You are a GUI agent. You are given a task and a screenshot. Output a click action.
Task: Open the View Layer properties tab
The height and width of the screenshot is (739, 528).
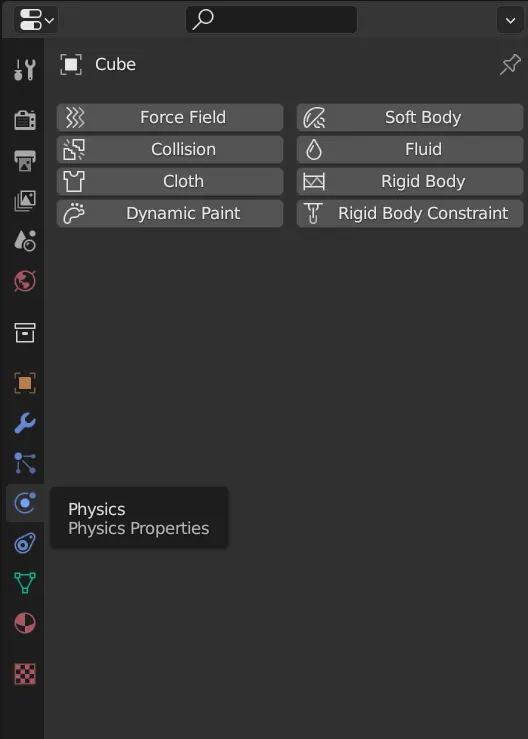tap(25, 201)
